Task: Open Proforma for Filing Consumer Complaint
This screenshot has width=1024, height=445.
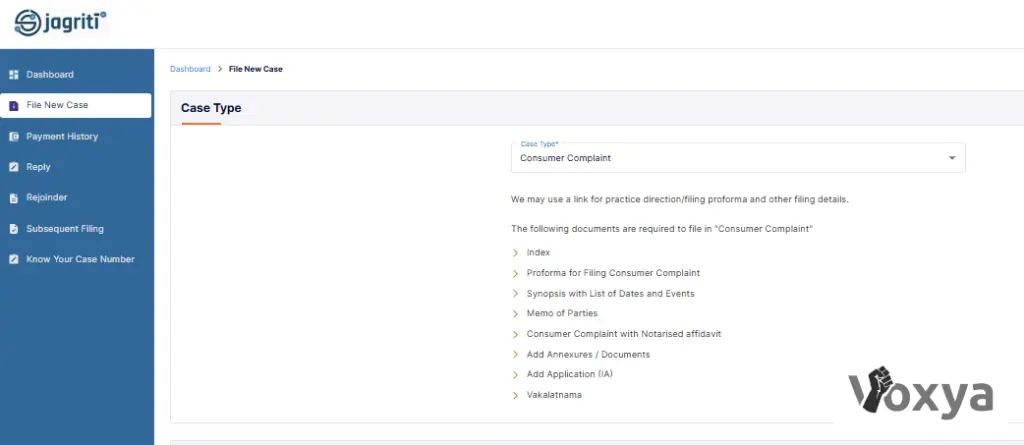Action: point(613,273)
